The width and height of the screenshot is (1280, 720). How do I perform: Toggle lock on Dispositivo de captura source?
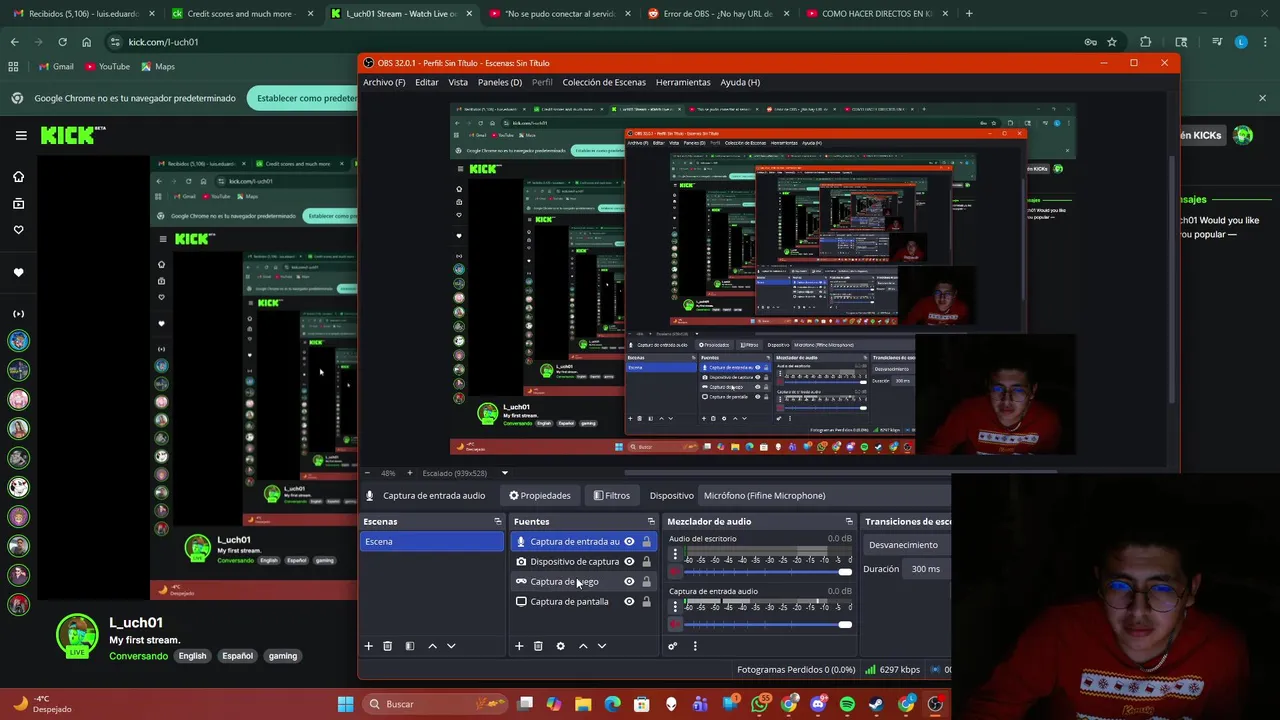(x=646, y=561)
